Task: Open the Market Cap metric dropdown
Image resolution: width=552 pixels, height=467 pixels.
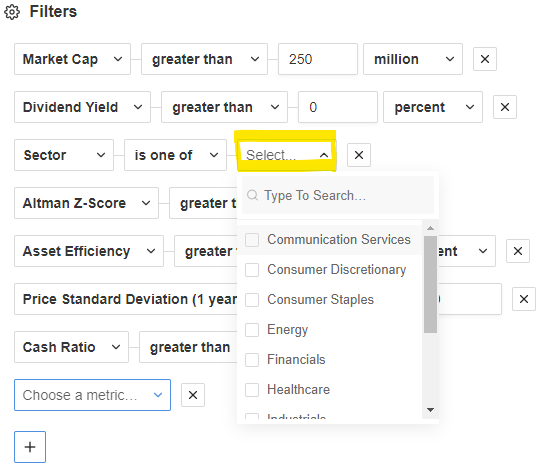Action: pos(73,59)
